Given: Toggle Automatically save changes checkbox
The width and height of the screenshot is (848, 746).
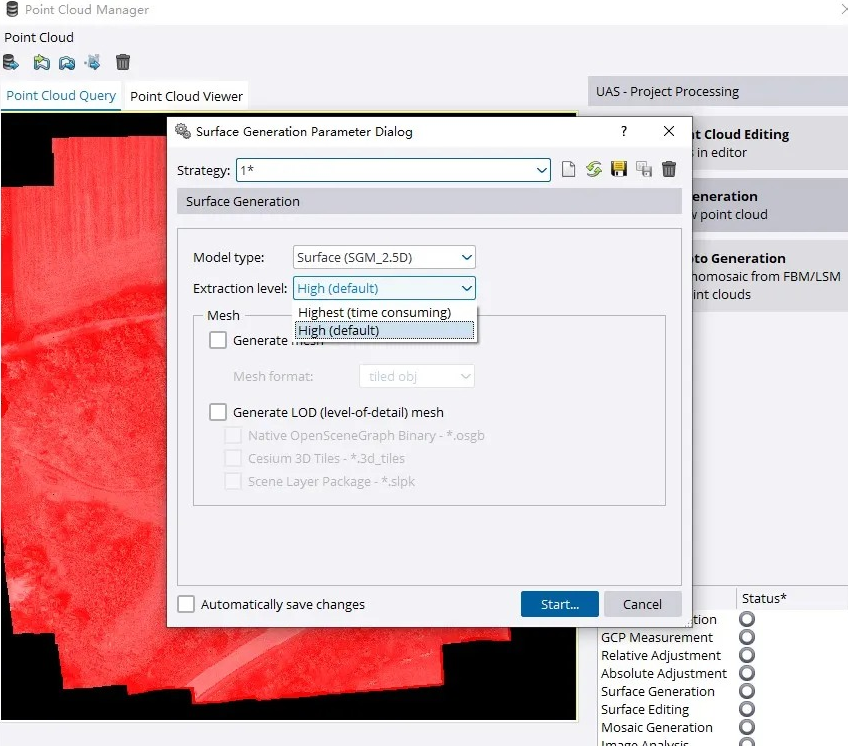Looking at the screenshot, I should pos(186,604).
